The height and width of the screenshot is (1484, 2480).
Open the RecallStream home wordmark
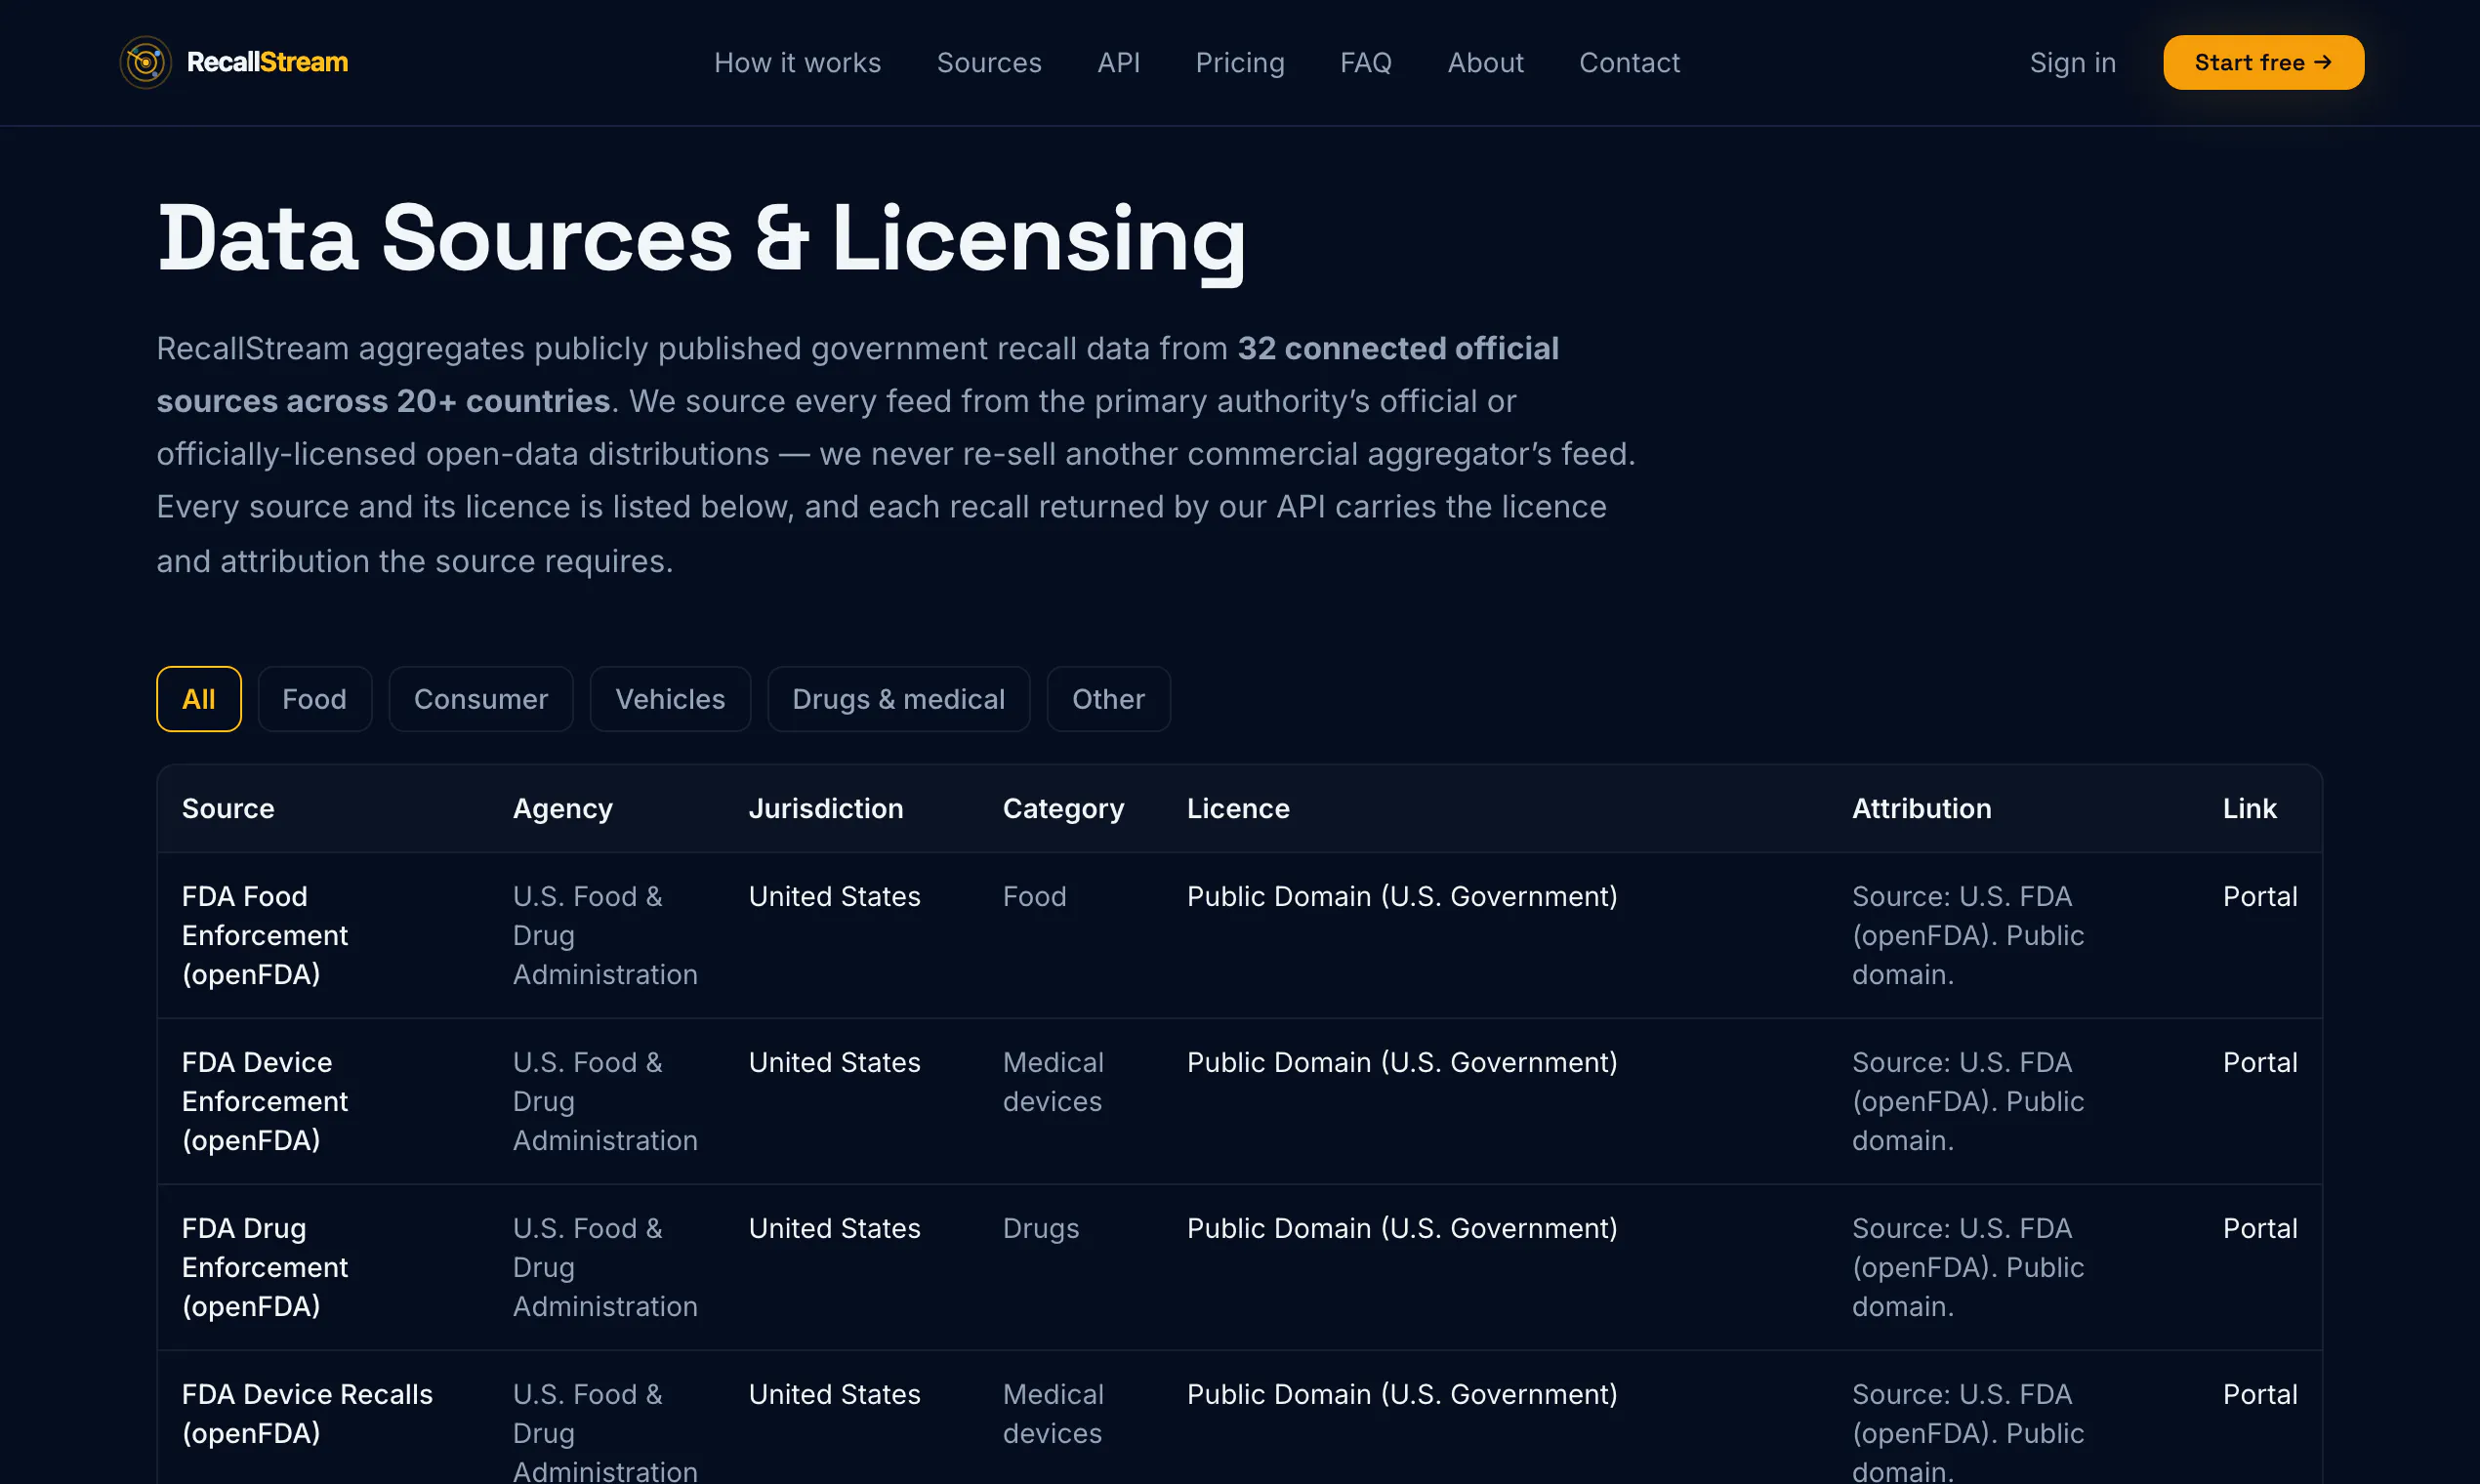point(267,62)
